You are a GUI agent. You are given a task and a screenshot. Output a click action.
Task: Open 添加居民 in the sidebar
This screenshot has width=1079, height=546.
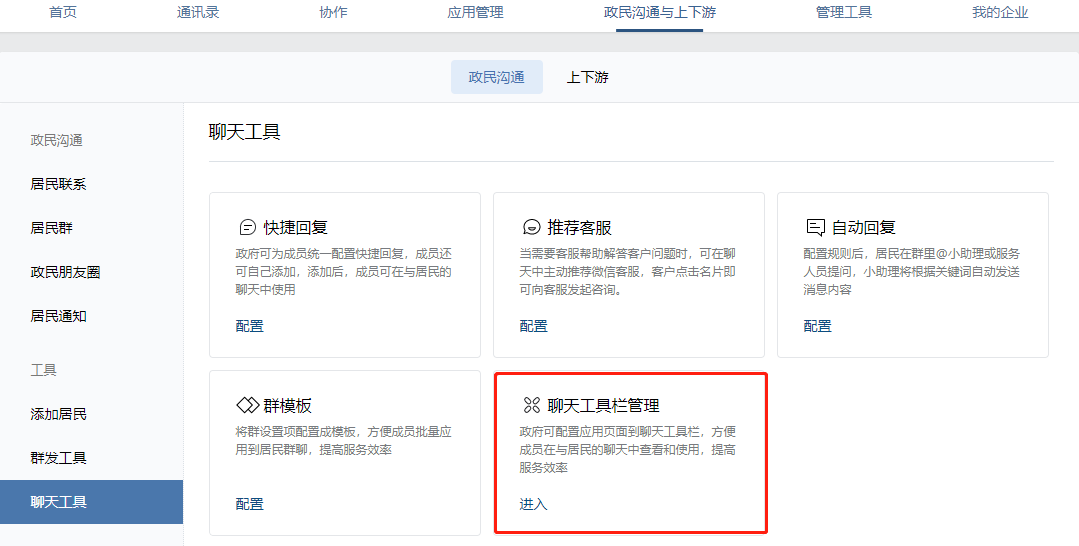tap(58, 414)
